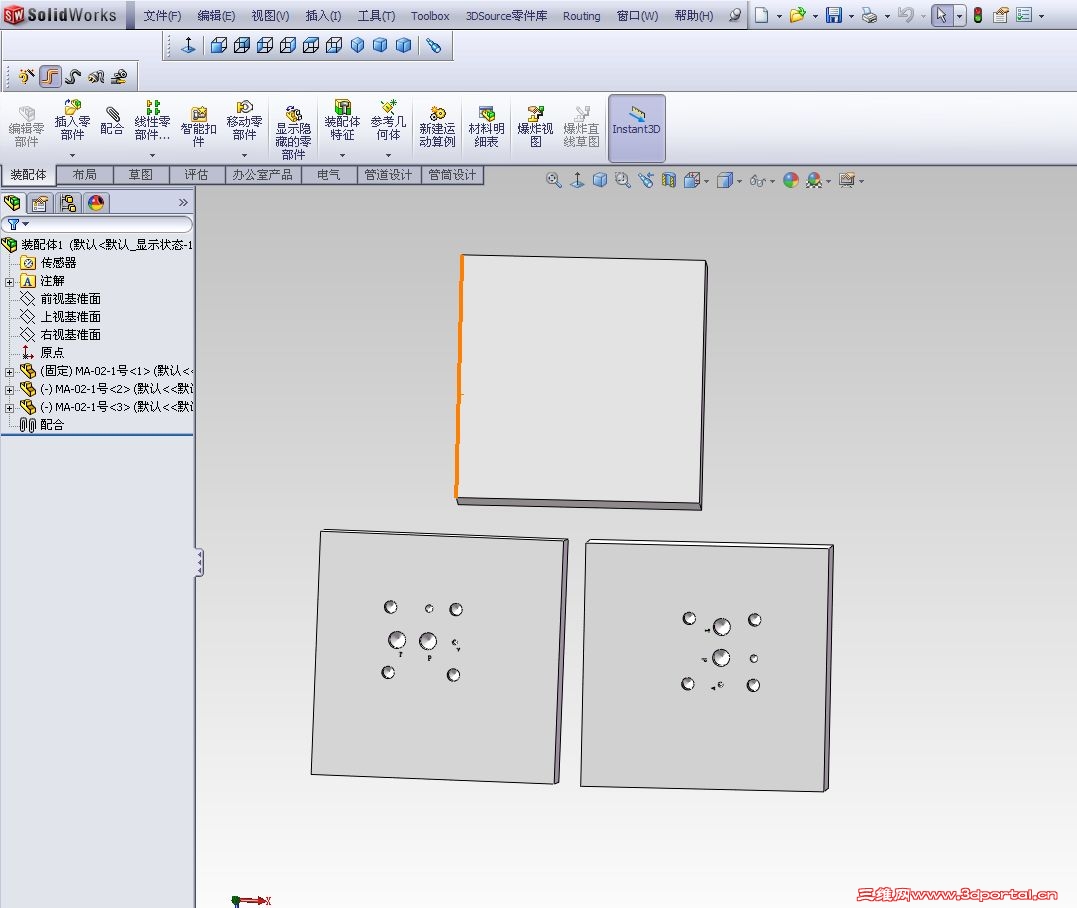Screen dimensions: 1077x908
Task: Select the Move Component tool
Action: click(245, 121)
